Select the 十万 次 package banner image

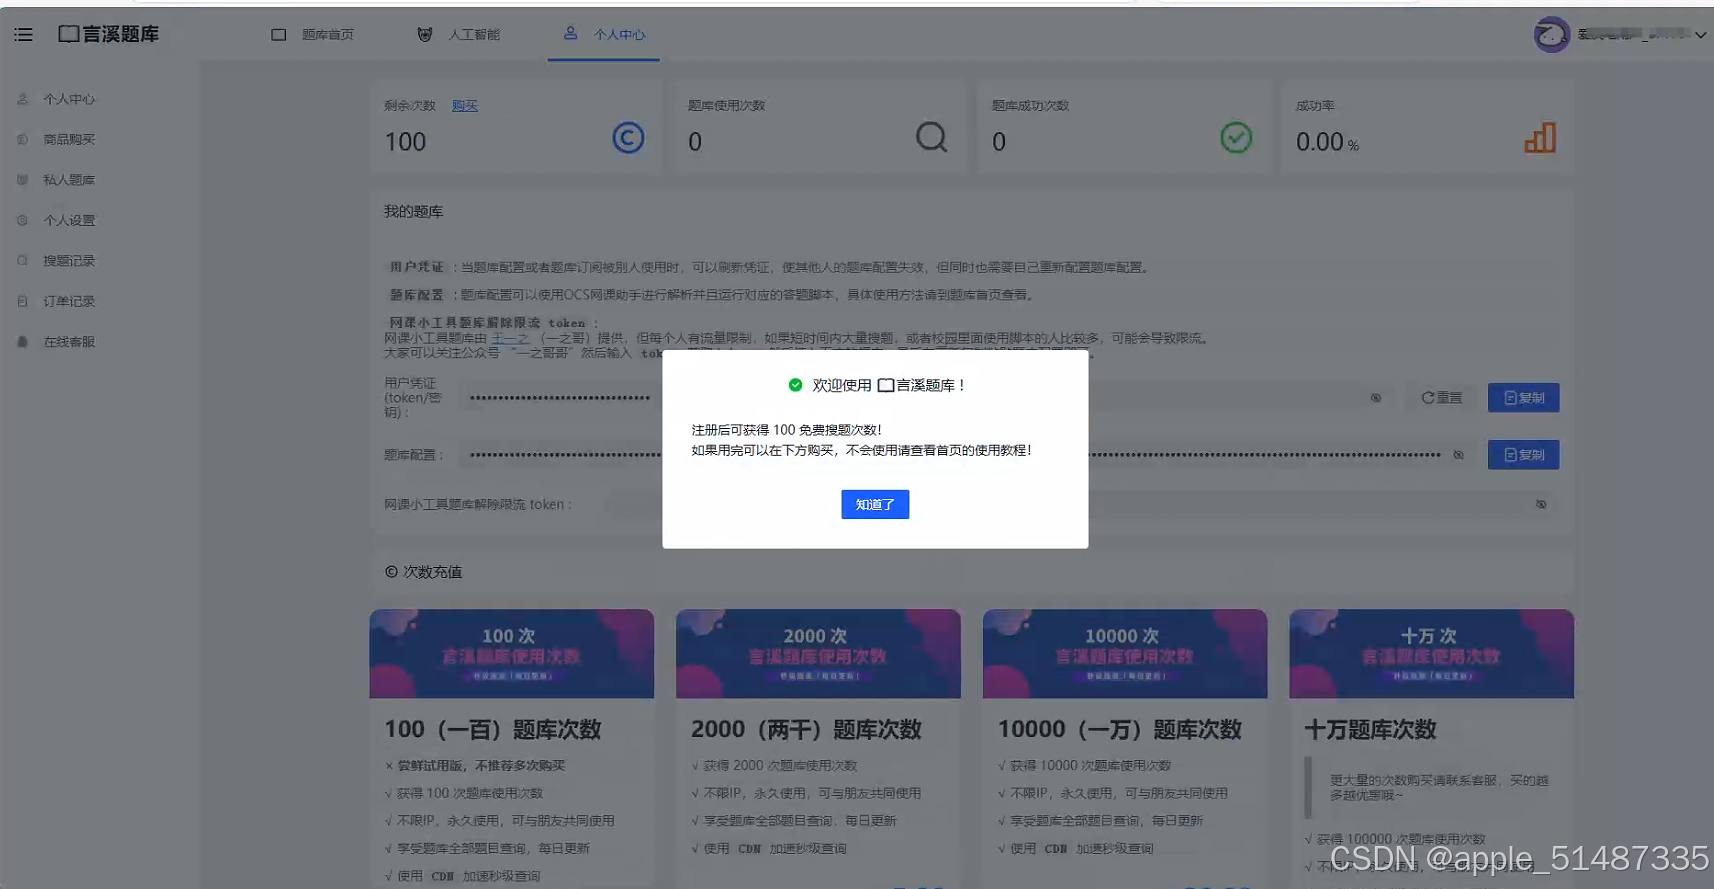1431,654
